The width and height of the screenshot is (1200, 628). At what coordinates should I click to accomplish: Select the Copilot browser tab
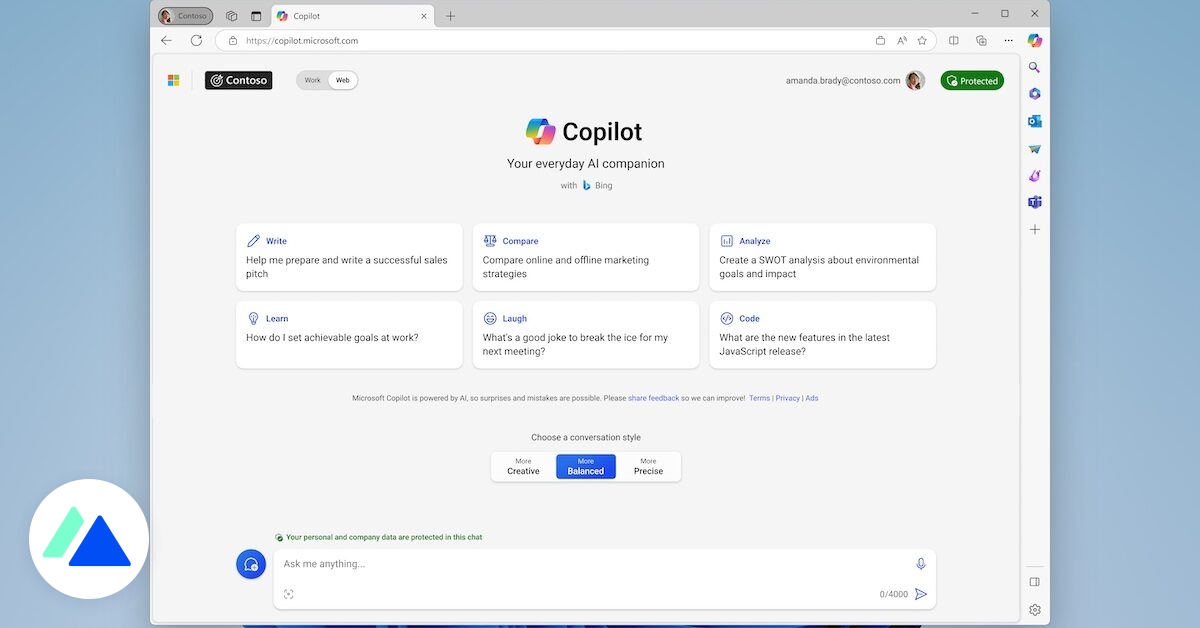tap(352, 16)
